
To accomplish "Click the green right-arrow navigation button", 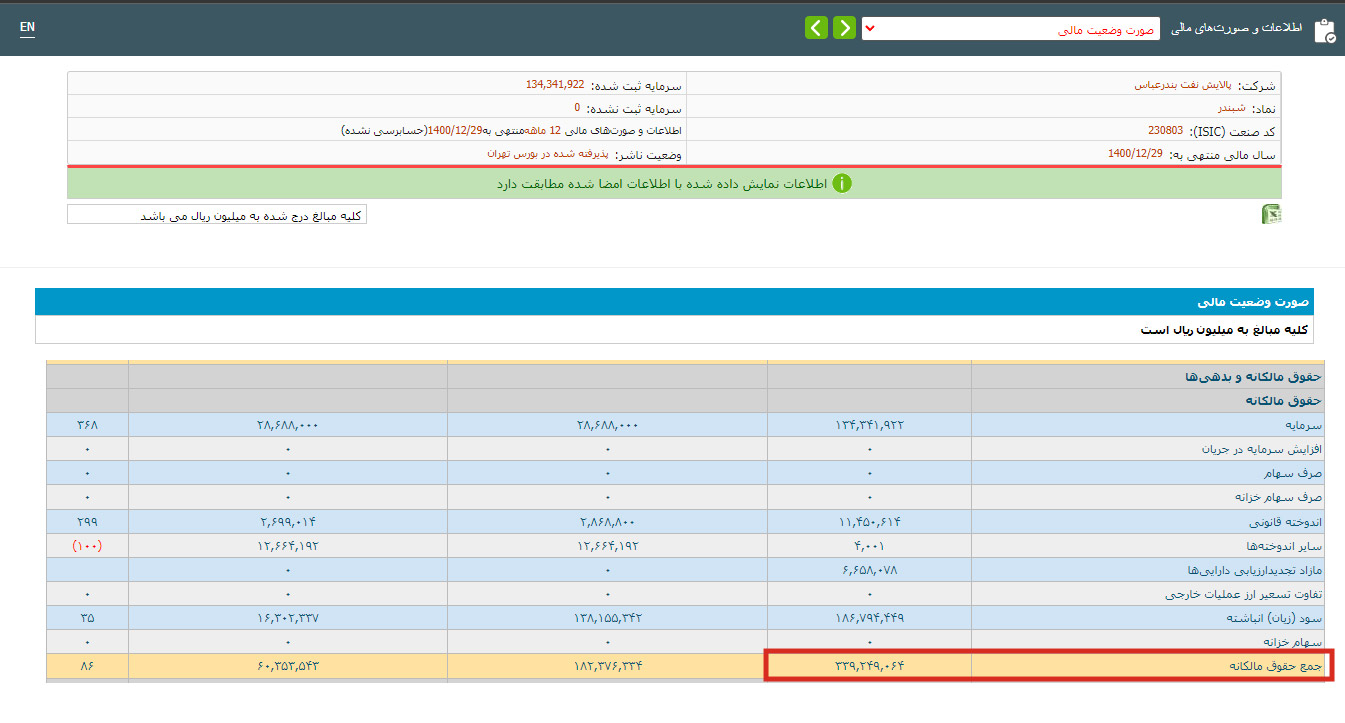I will [x=845, y=28].
